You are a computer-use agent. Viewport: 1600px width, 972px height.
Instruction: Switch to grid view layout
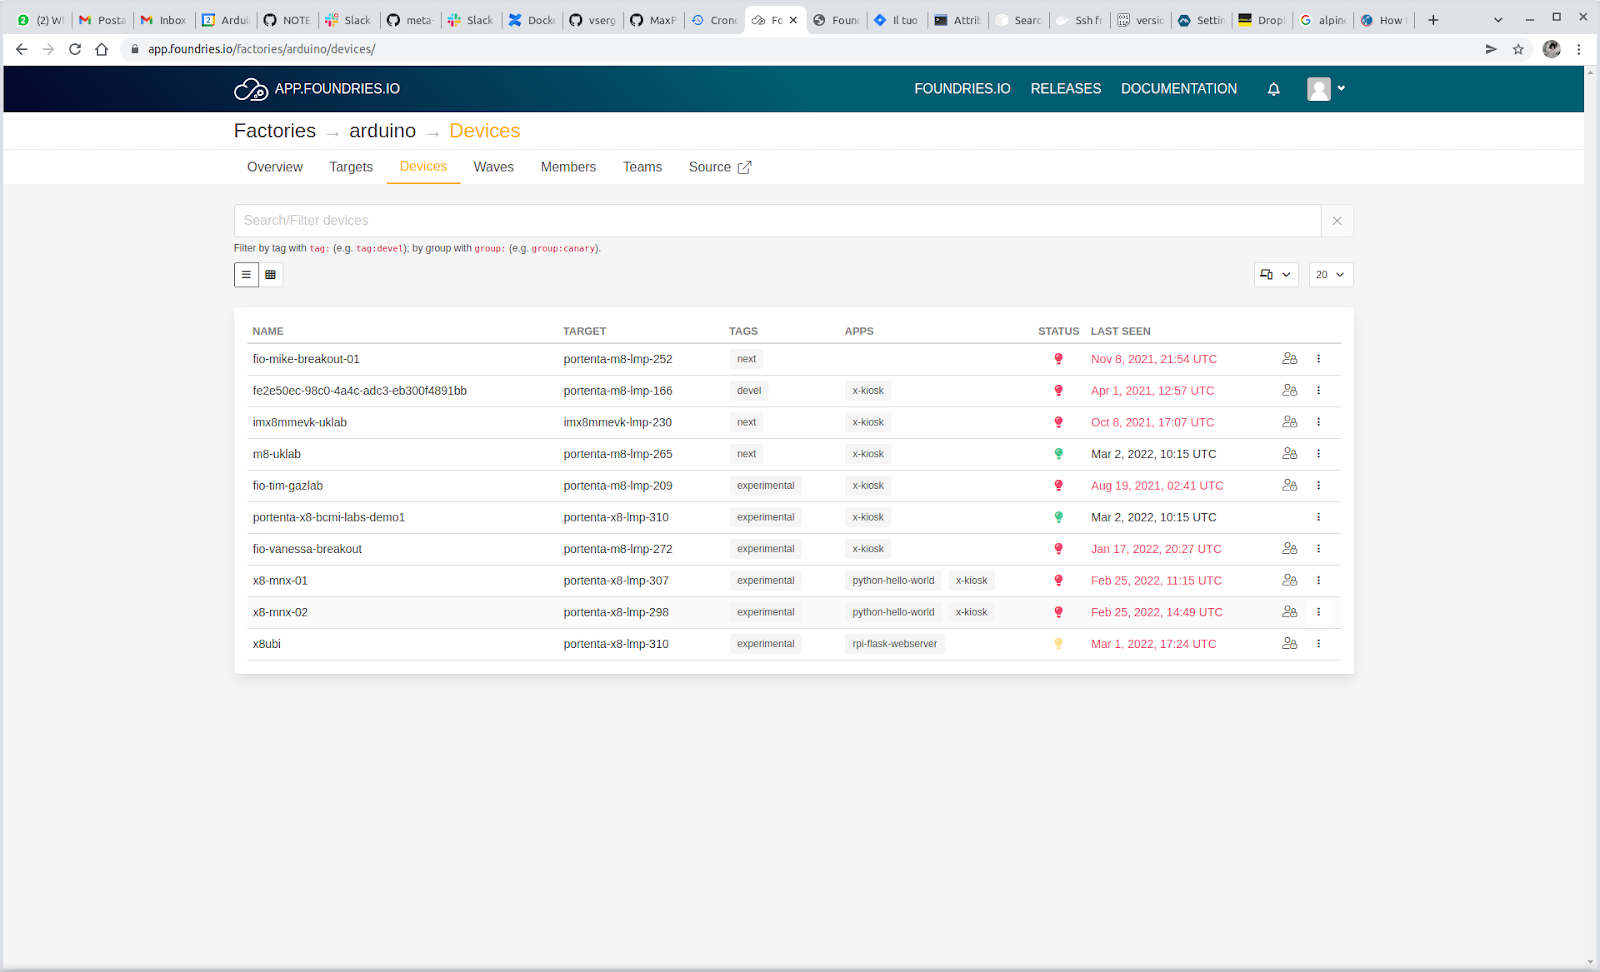[x=270, y=275]
